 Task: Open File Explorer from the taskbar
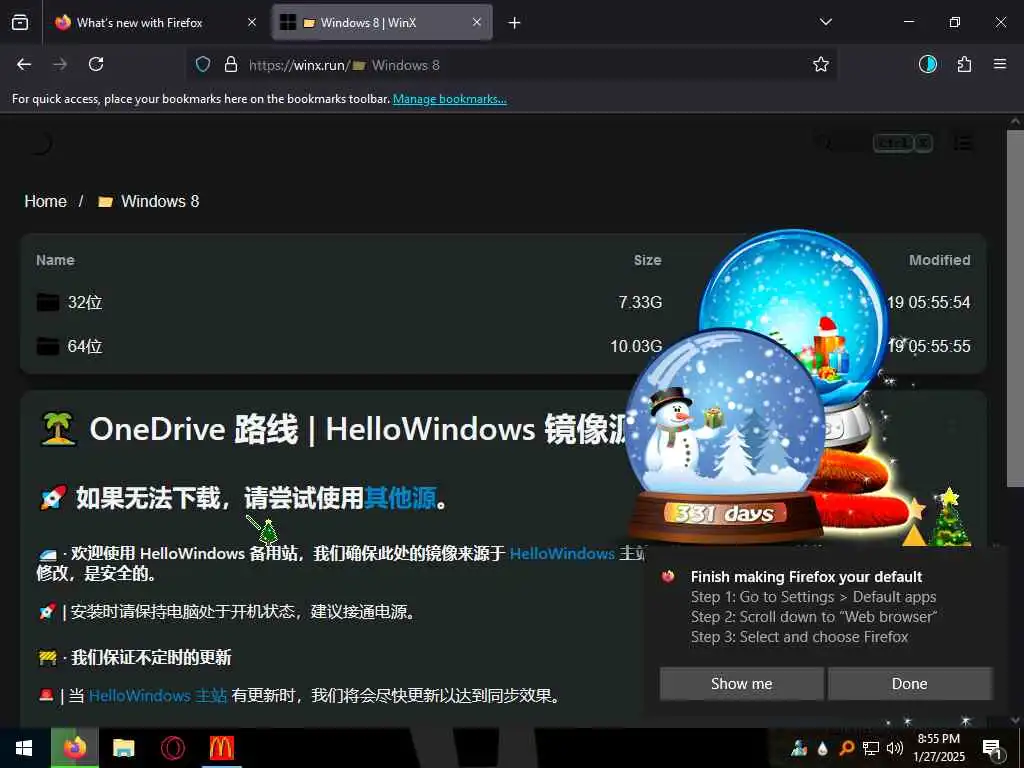[123, 748]
